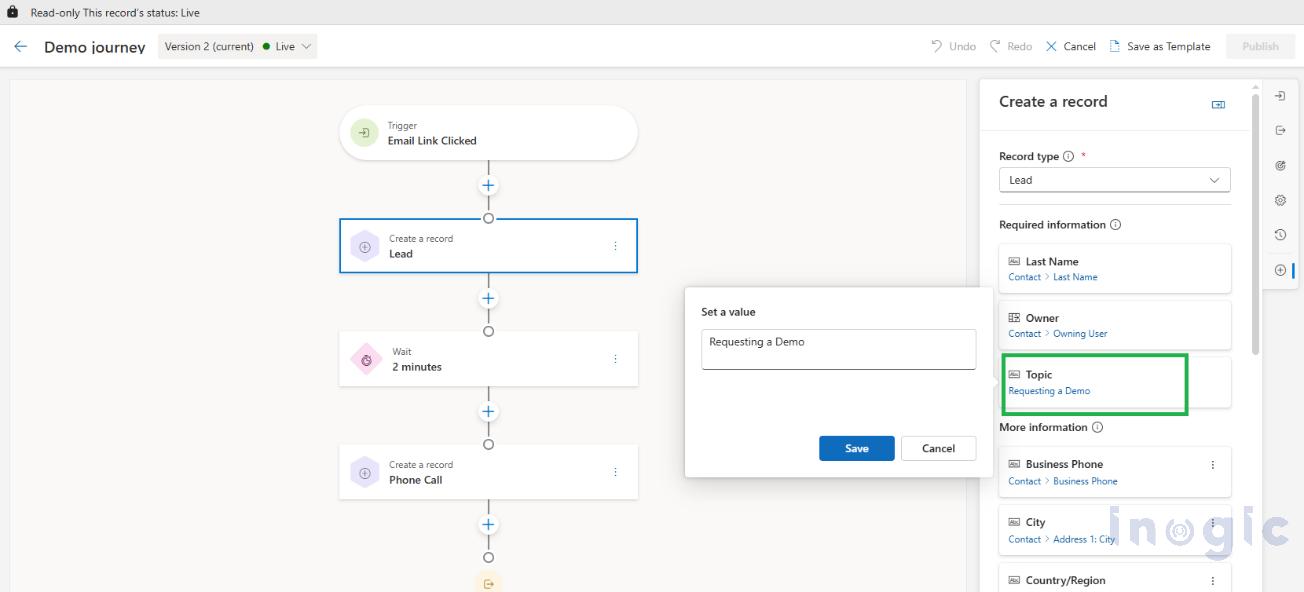Select the Wait 2 minutes tile

pos(488,359)
